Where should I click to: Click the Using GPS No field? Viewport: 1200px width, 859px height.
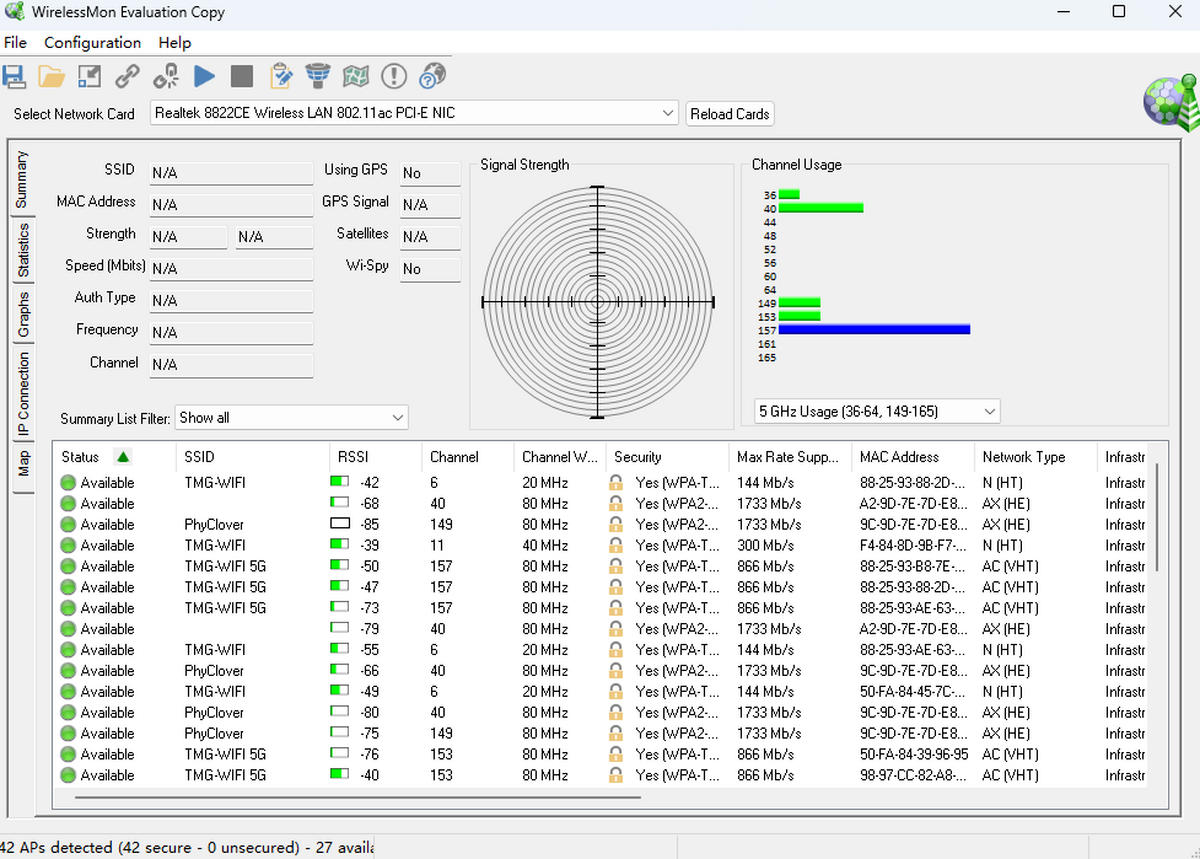pos(430,173)
